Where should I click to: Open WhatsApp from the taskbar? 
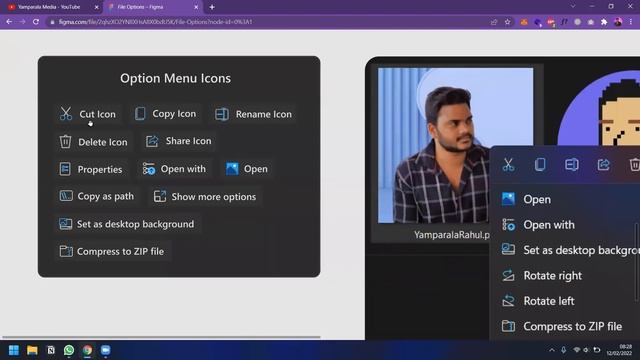point(69,350)
